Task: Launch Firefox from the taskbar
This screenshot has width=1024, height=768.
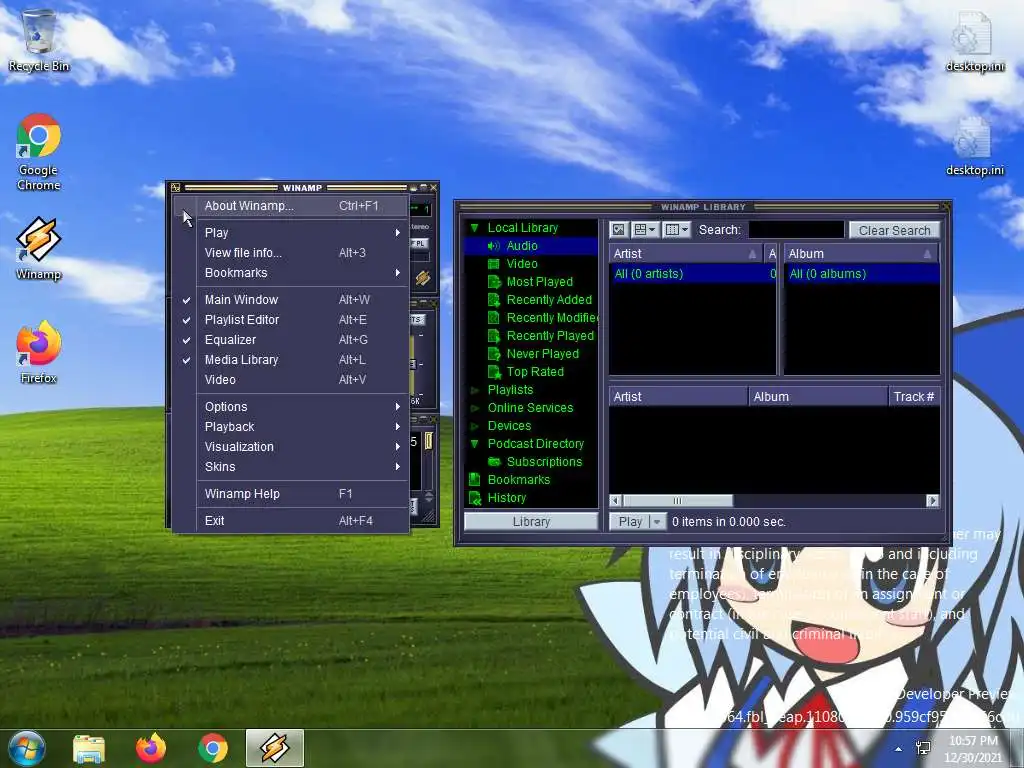Action: point(151,748)
